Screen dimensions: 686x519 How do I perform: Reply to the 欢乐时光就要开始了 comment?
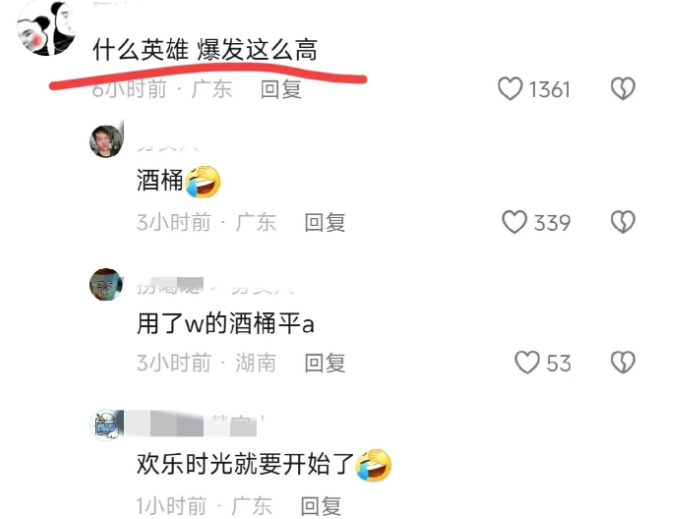coord(321,506)
